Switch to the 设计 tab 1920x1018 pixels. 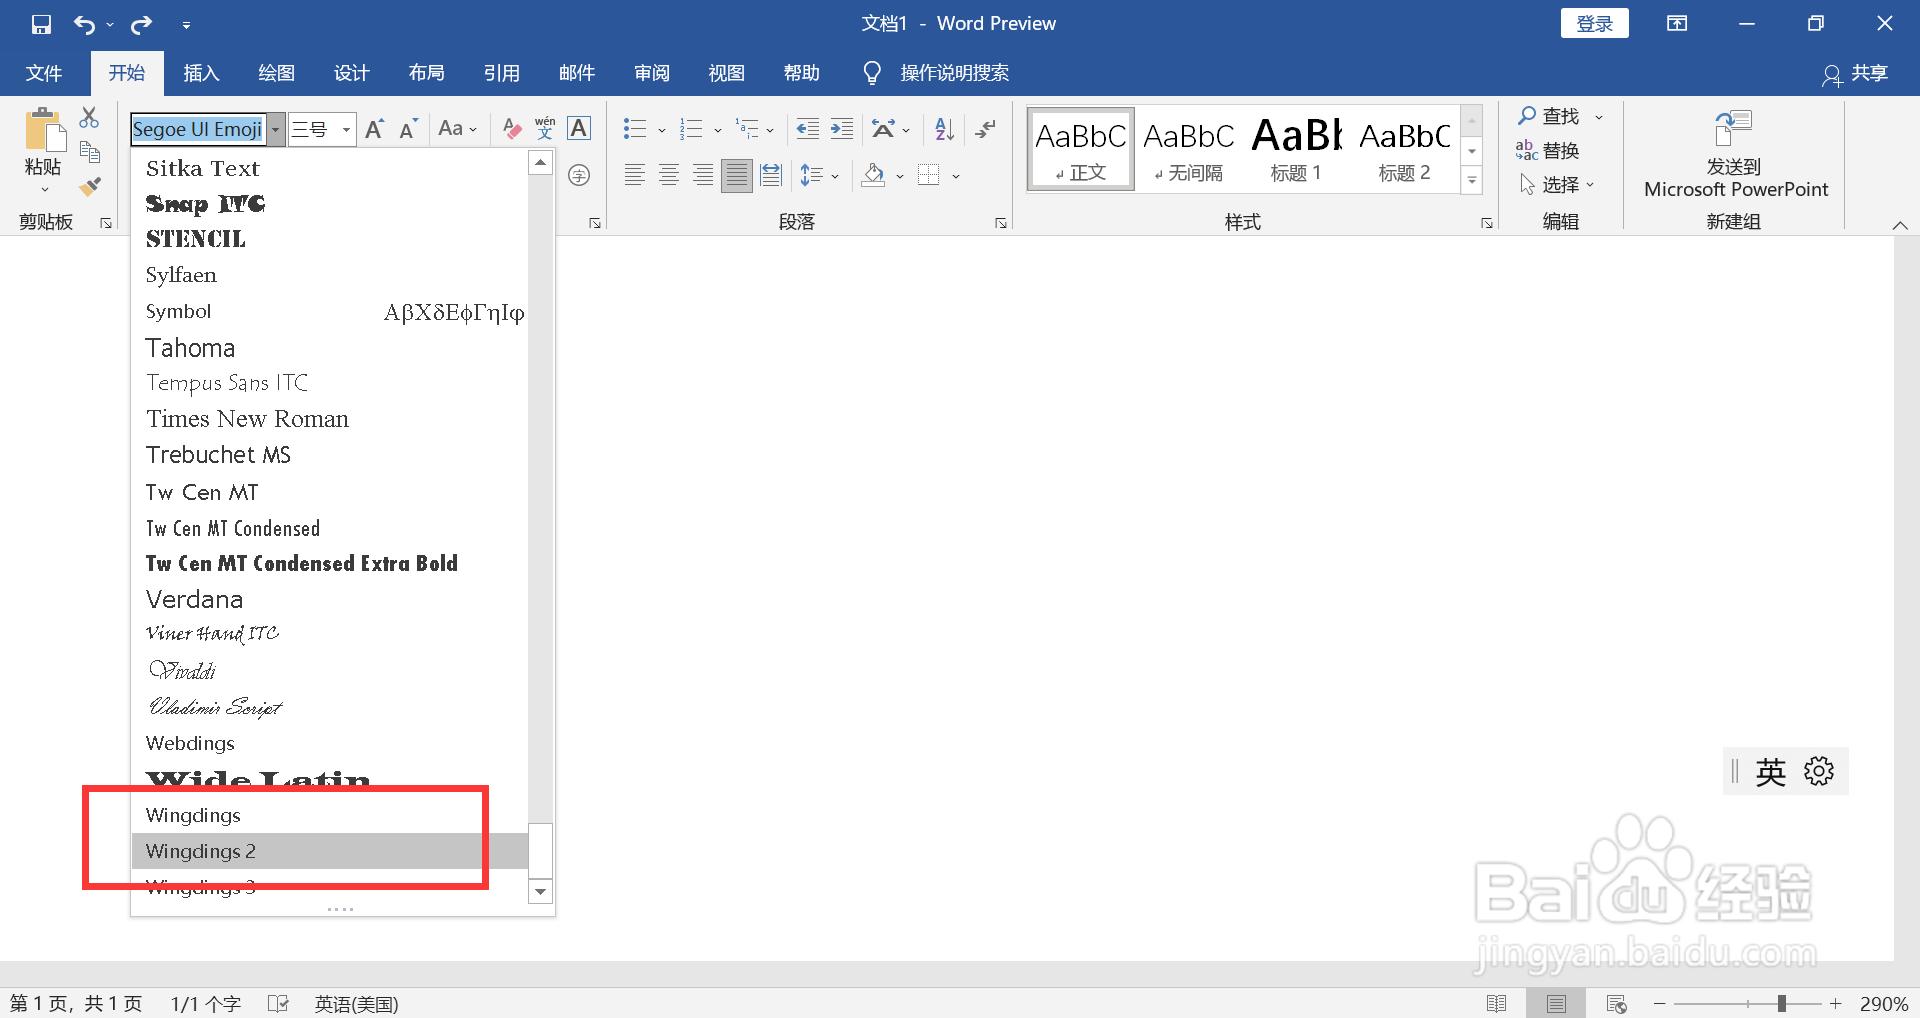click(351, 73)
